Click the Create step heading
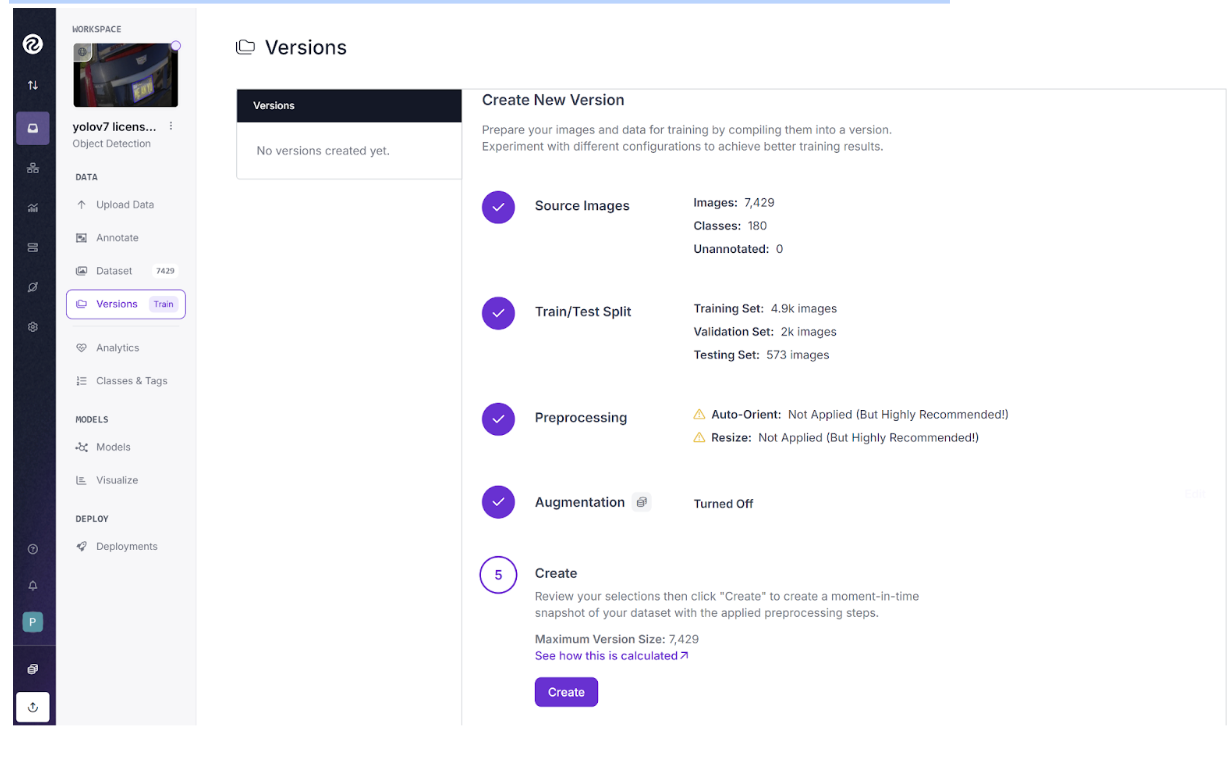1232x760 pixels. coord(556,573)
